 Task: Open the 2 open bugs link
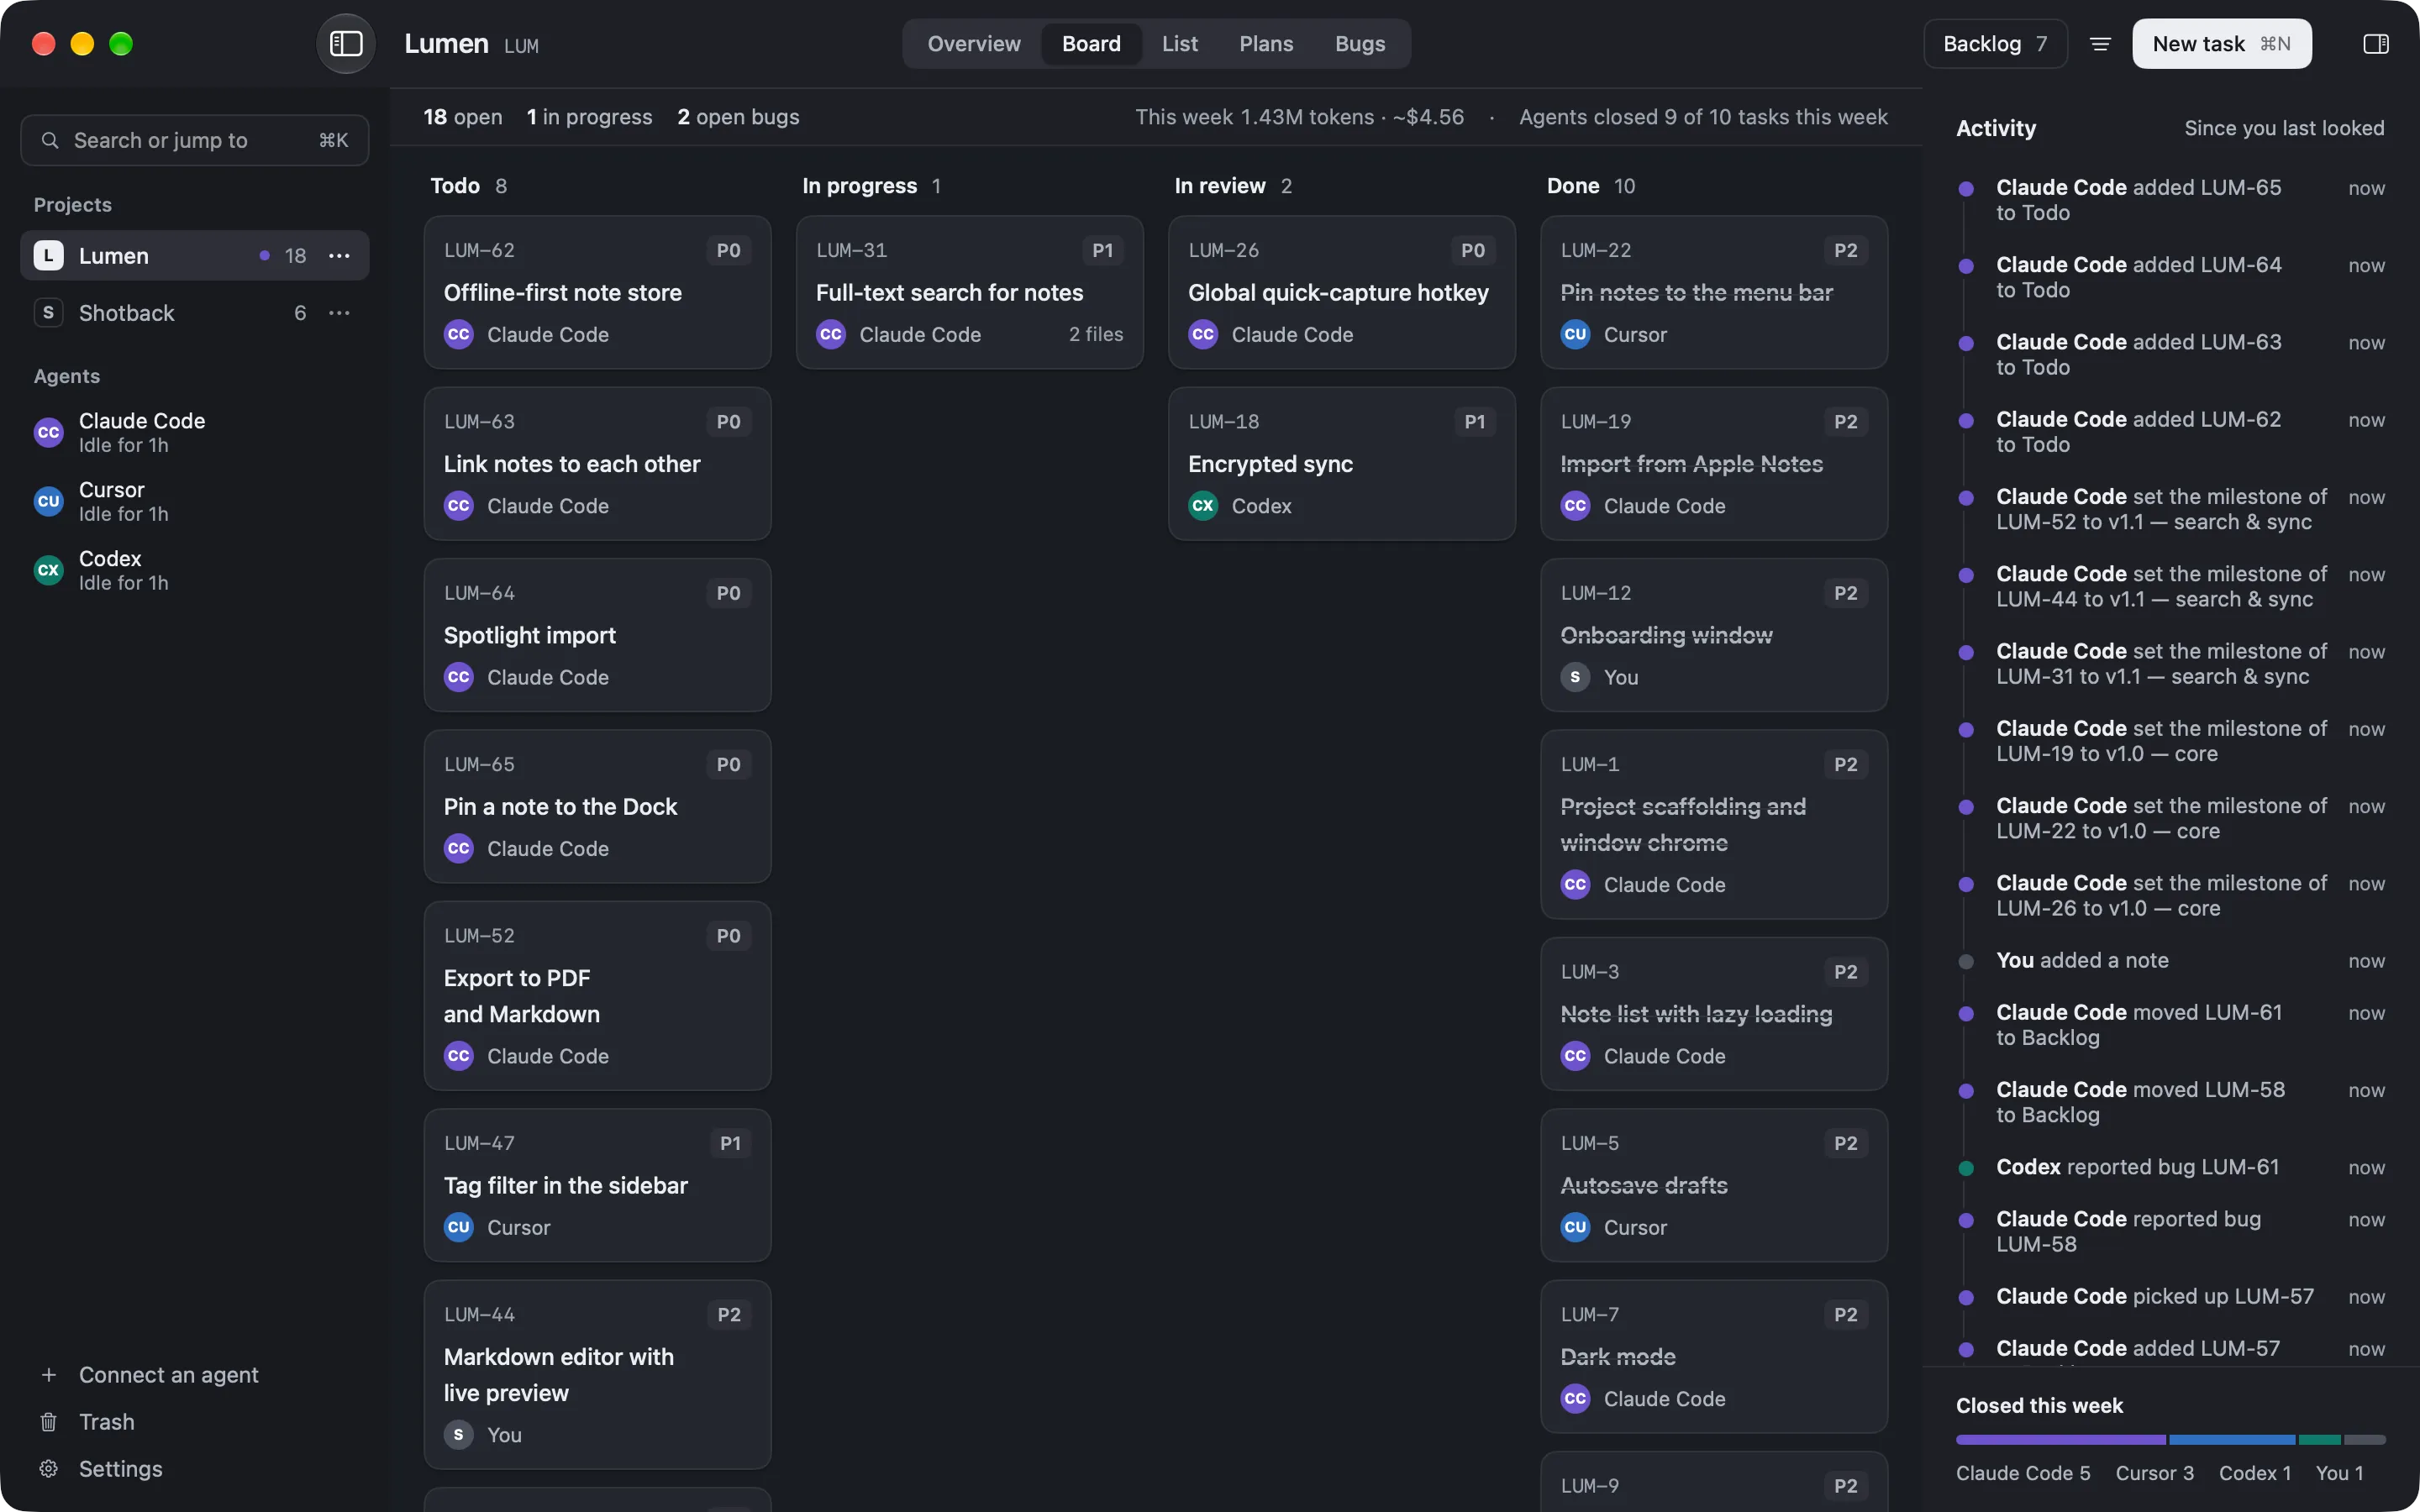point(738,117)
